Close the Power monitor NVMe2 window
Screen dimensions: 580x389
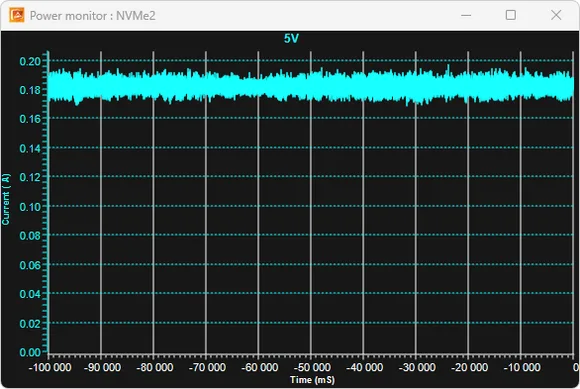pyautogui.click(x=556, y=15)
